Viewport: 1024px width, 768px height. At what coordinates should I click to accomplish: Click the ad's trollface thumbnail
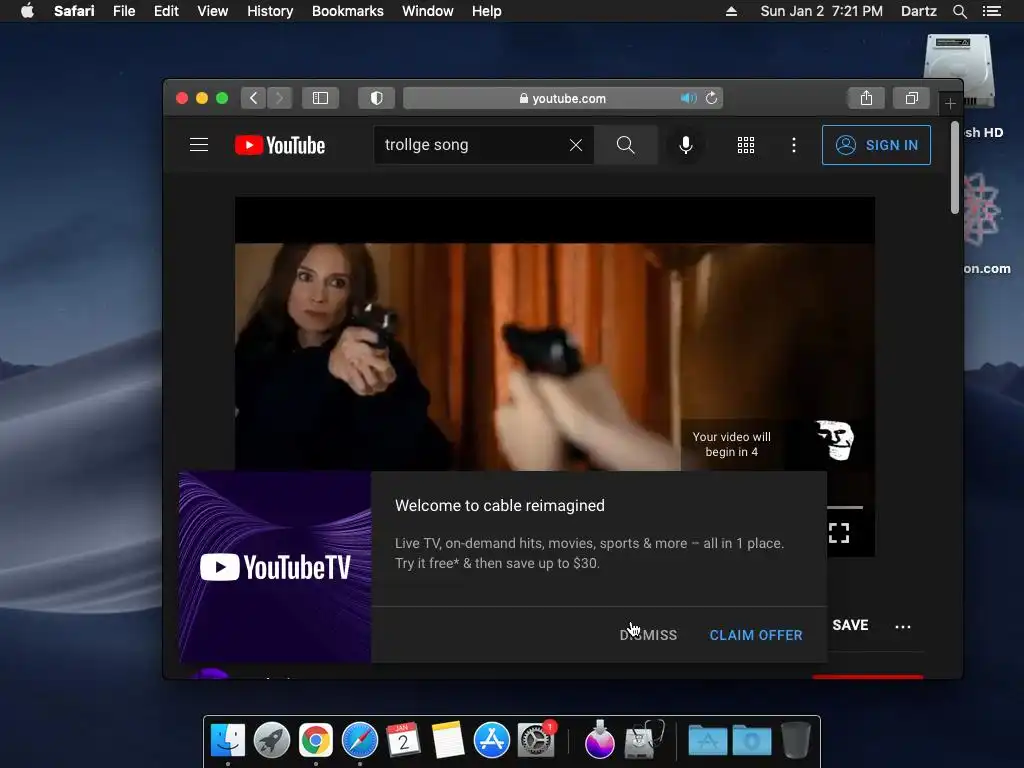tap(835, 440)
